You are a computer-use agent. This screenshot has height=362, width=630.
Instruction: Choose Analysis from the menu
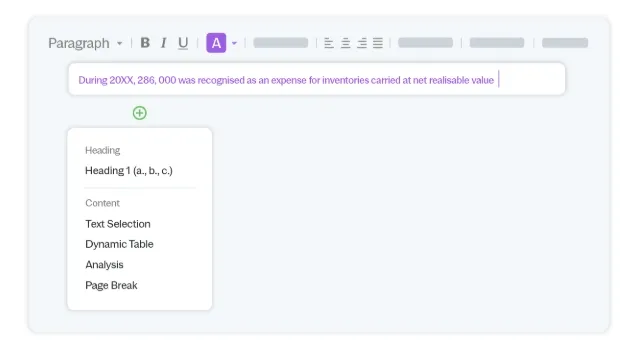click(104, 265)
